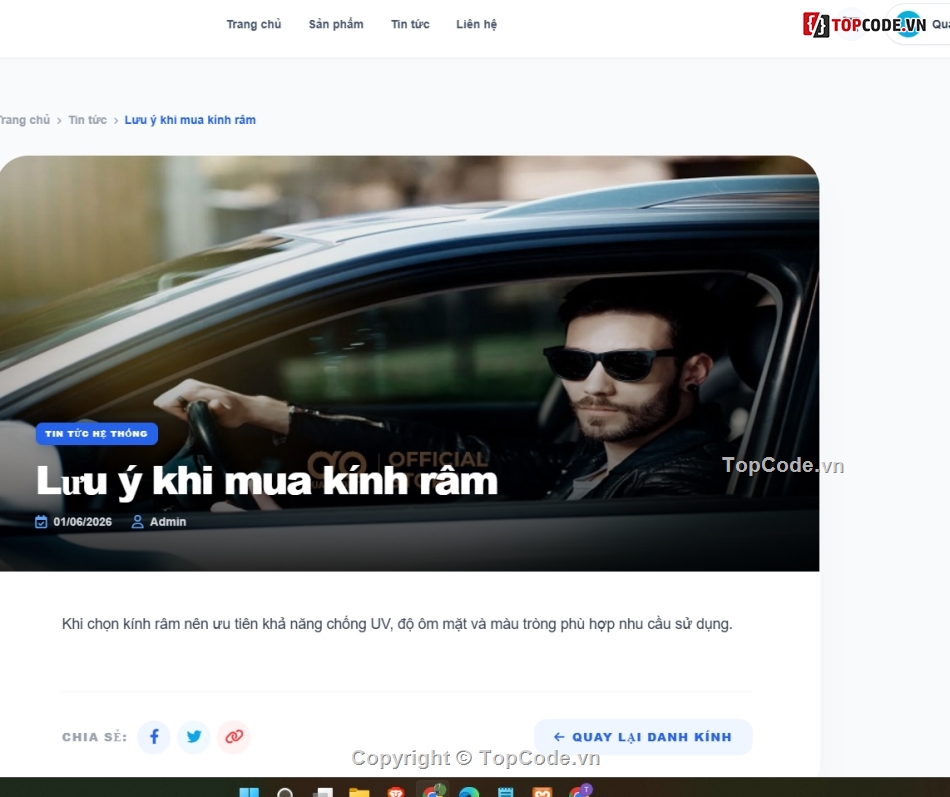Share the article on Twitter
Screen dimensions: 950x797
[194, 737]
